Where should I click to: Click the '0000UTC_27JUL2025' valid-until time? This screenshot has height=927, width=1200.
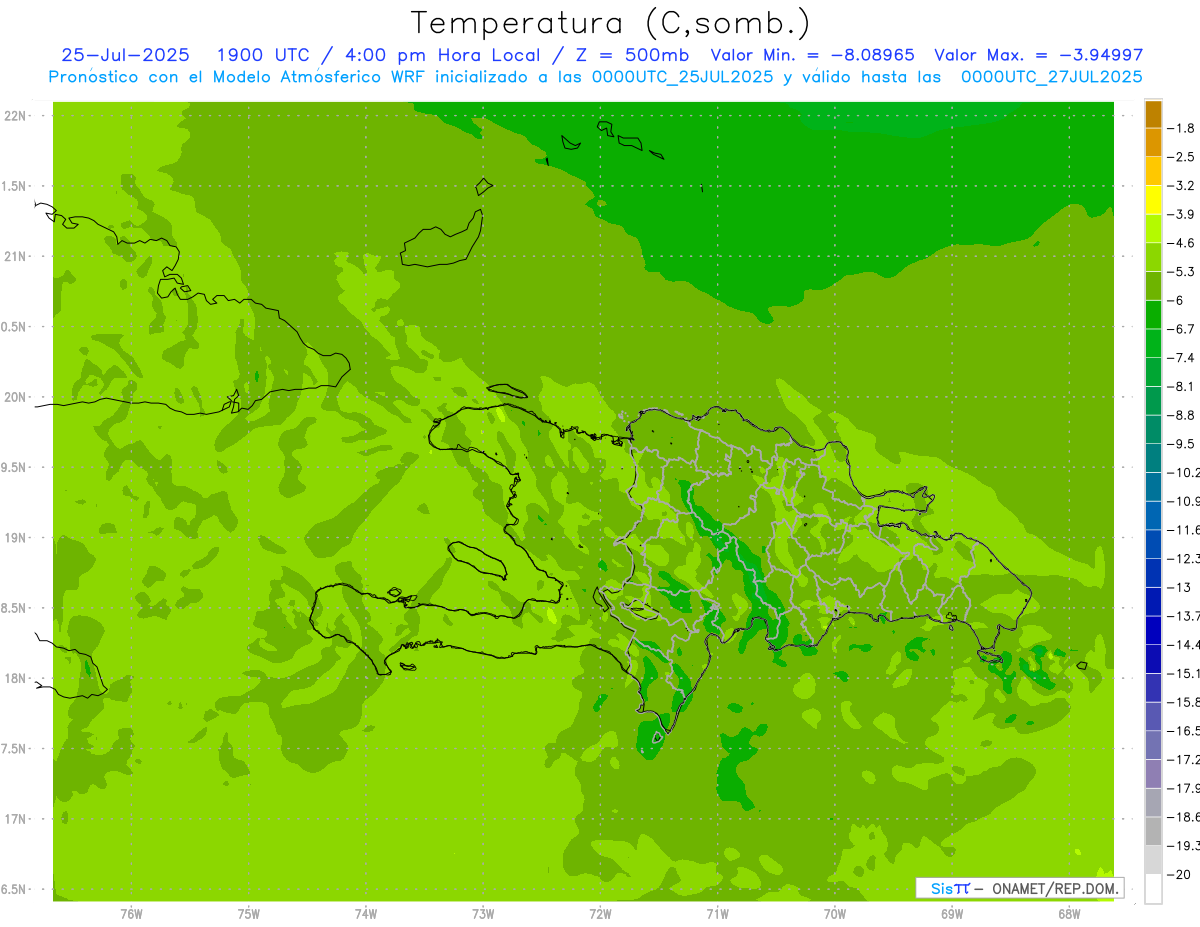point(1051,76)
